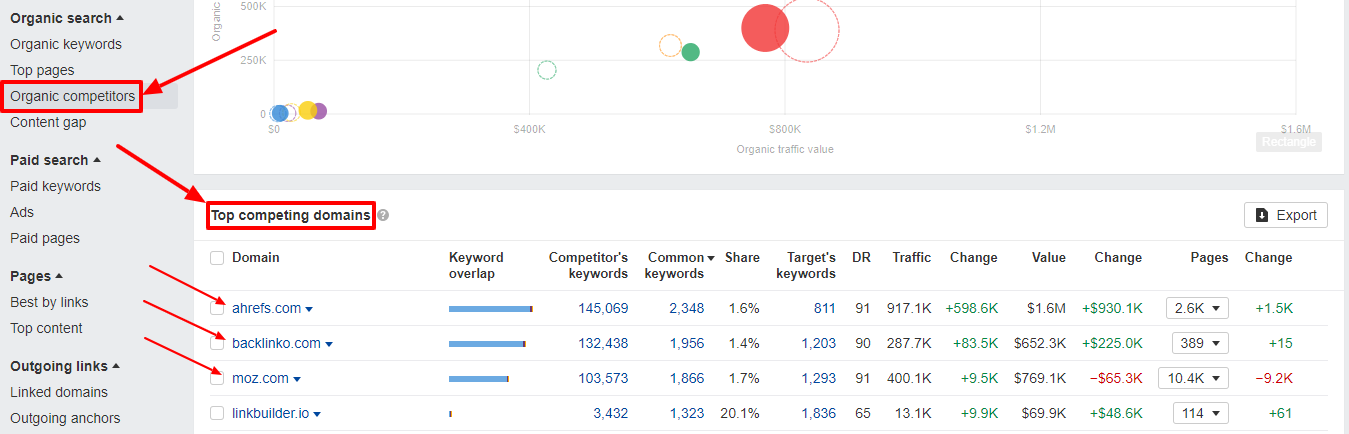The width and height of the screenshot is (1349, 434).
Task: Click the dashed orange circle in chart
Action: (x=670, y=45)
